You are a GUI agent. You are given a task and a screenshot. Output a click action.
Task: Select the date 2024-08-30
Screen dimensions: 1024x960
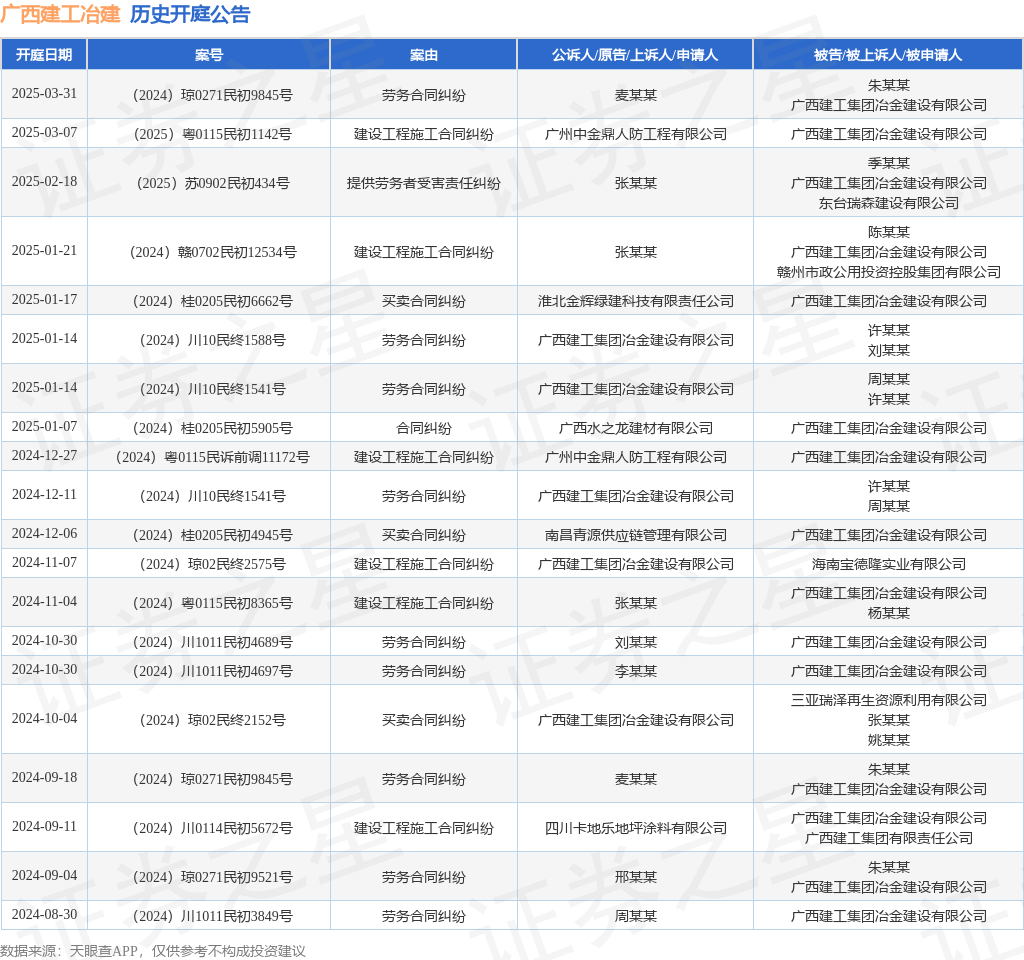(44, 914)
